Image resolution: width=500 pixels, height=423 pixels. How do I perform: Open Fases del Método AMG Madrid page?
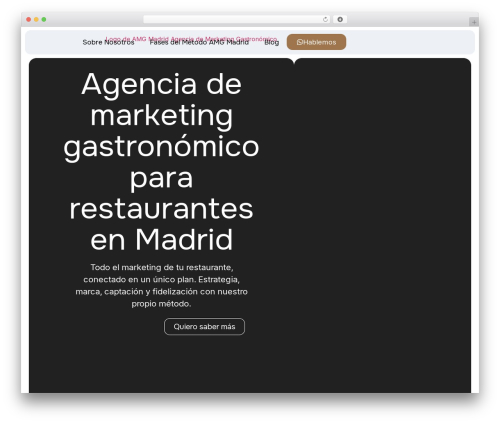click(x=199, y=42)
